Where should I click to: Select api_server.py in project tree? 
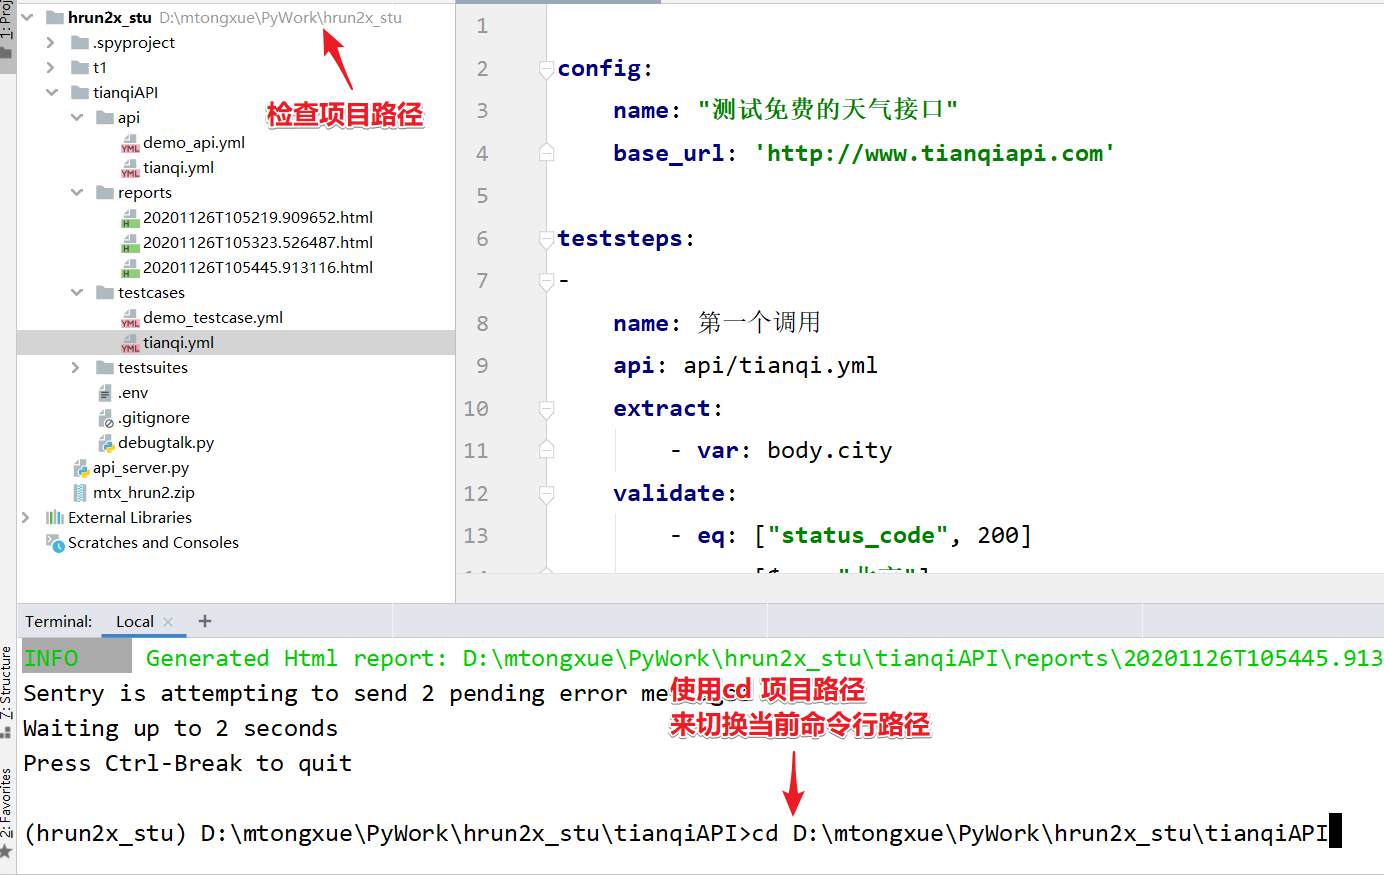point(141,468)
